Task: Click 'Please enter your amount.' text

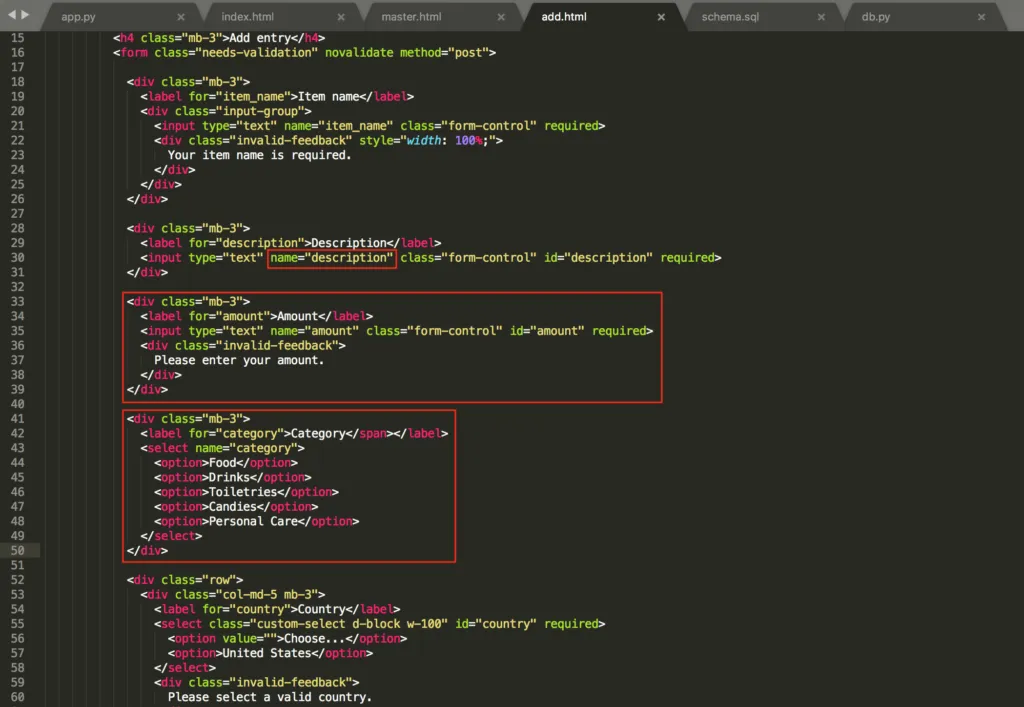Action: (x=239, y=360)
